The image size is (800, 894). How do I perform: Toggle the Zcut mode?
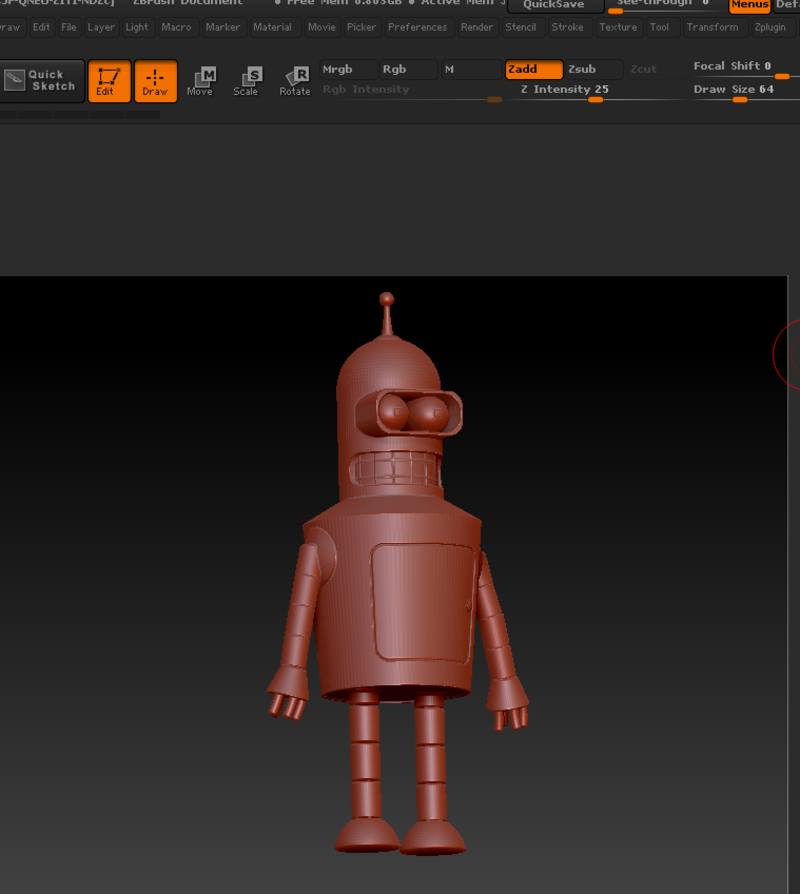tap(655, 70)
